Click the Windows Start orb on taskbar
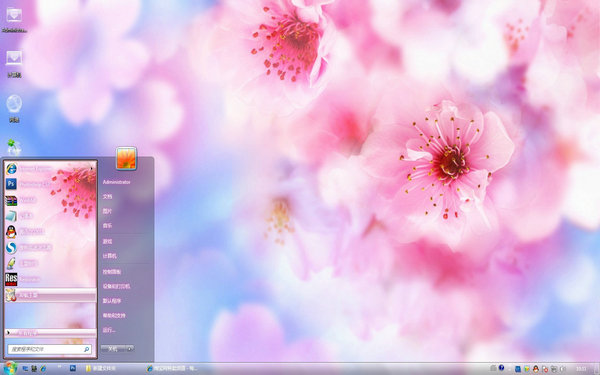The image size is (600, 375). coord(10,368)
